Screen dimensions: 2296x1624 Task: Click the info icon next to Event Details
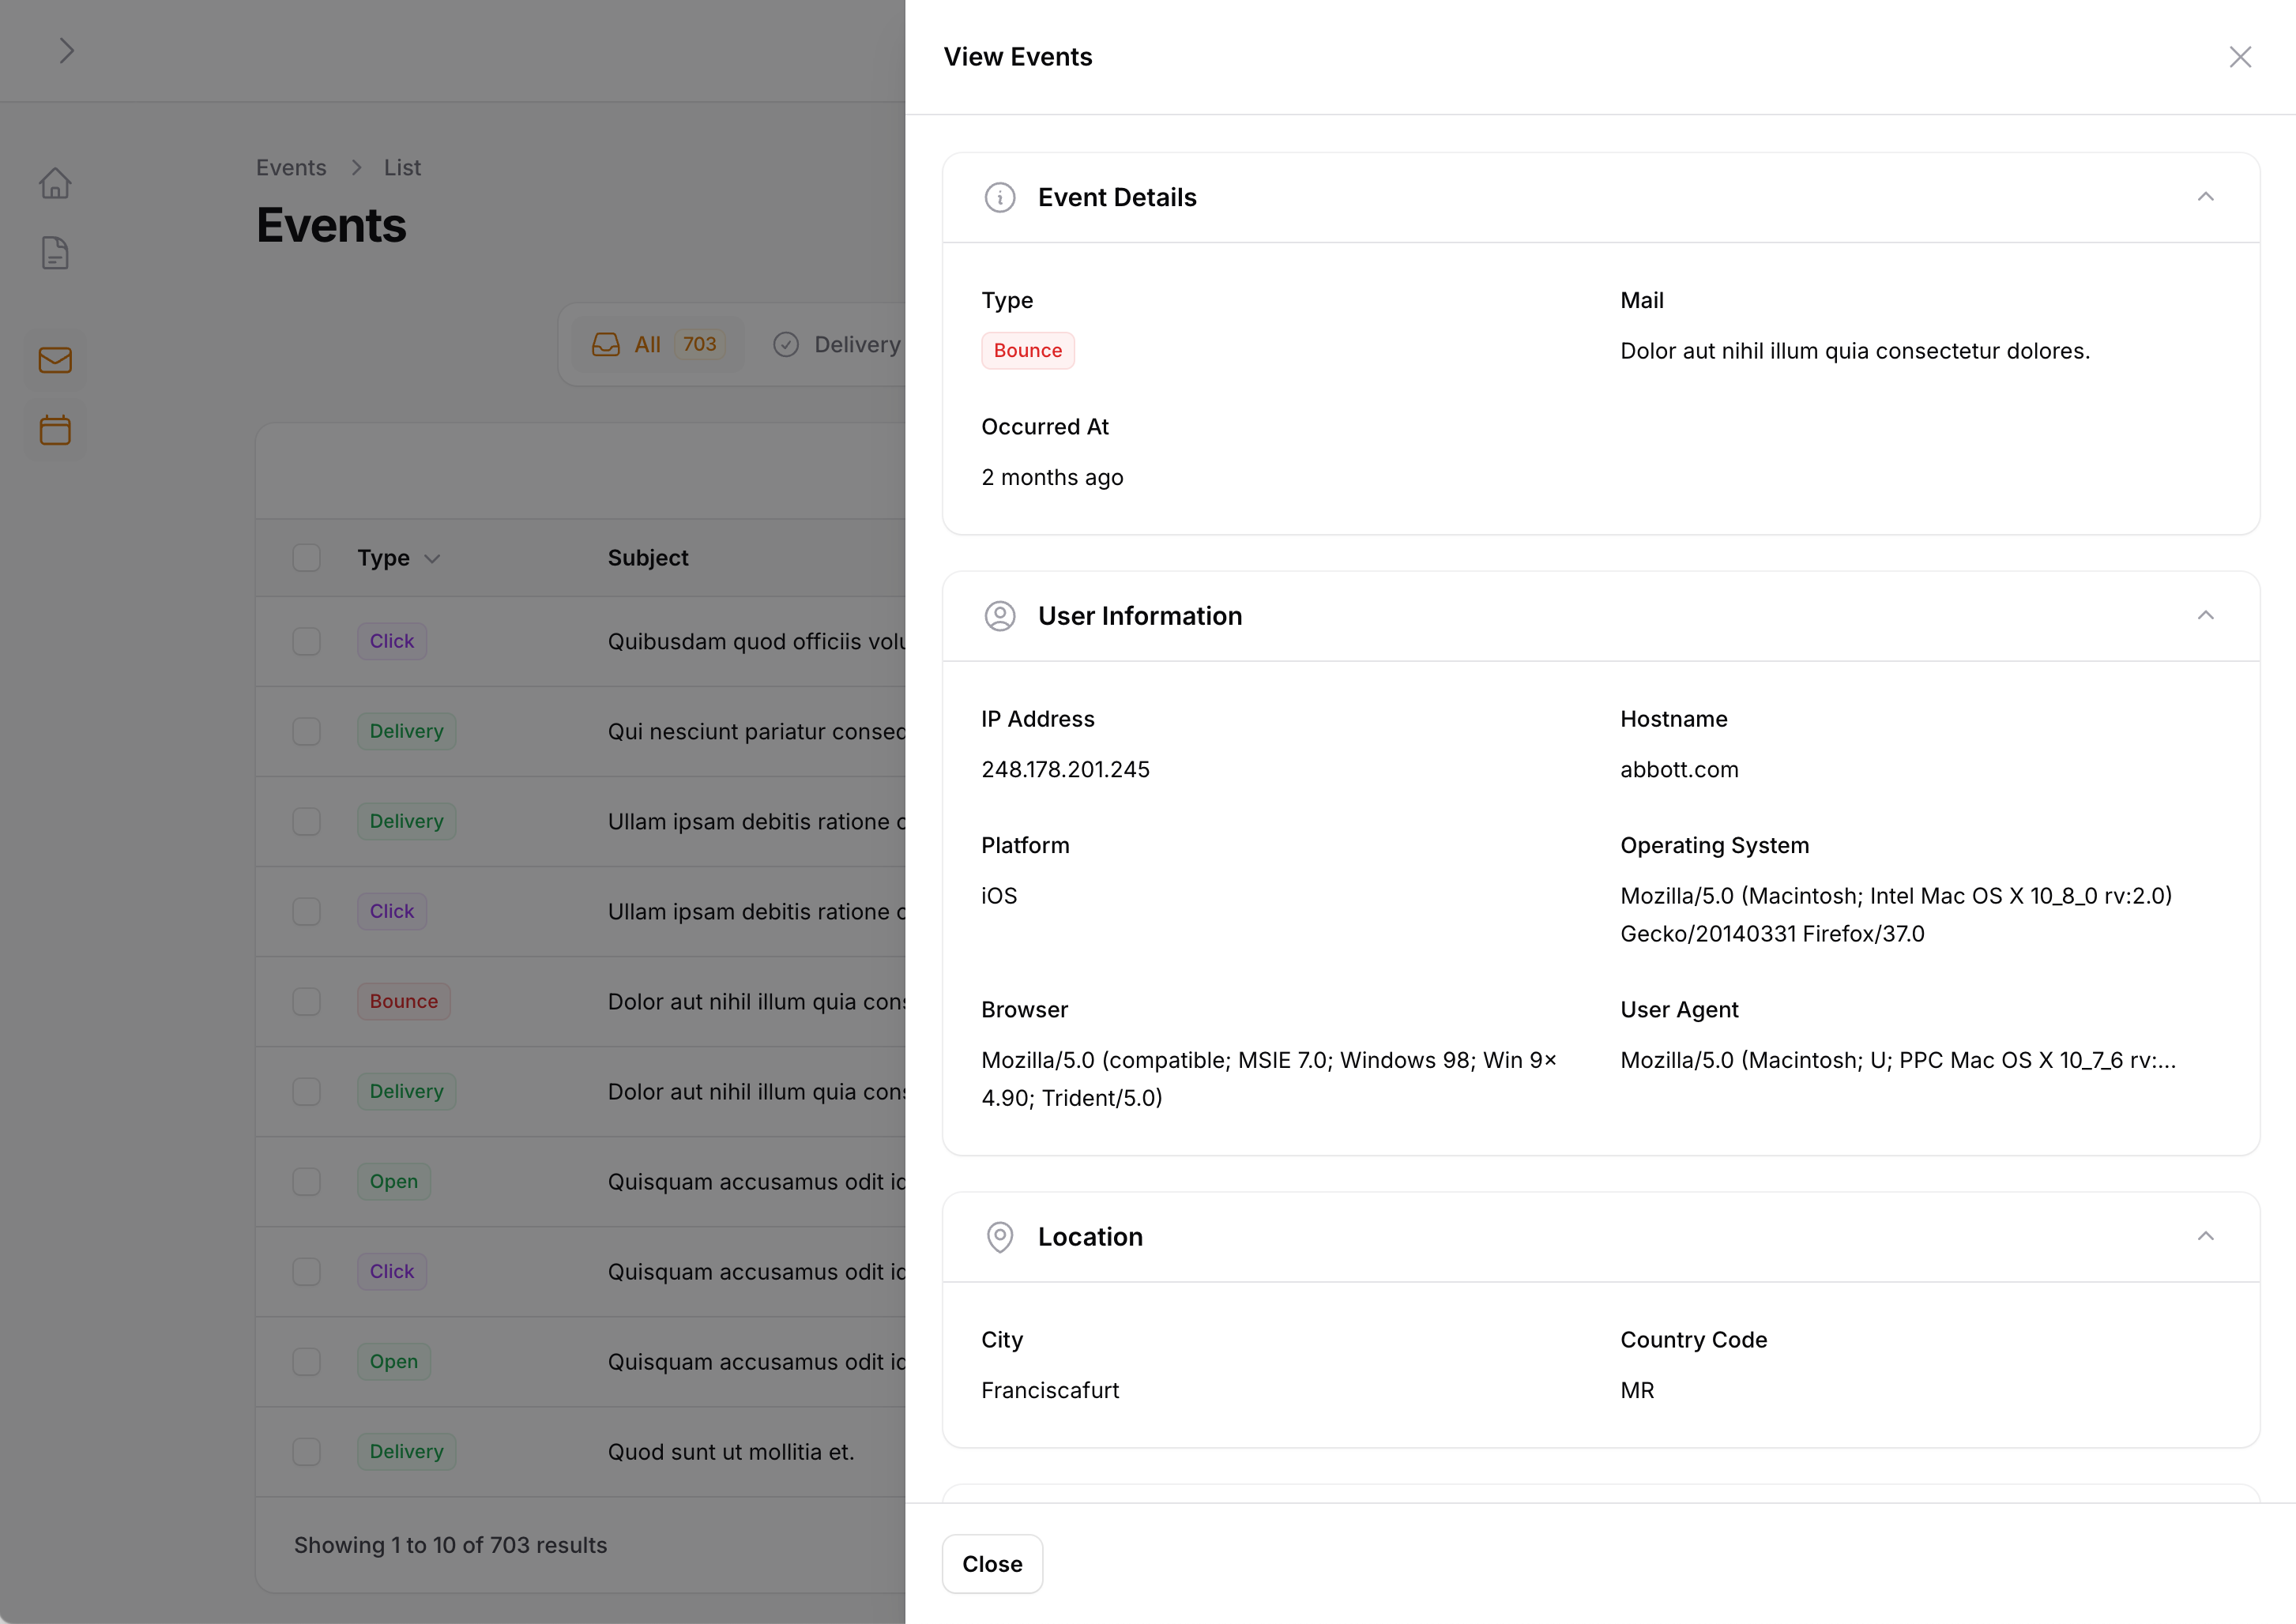(x=999, y=197)
